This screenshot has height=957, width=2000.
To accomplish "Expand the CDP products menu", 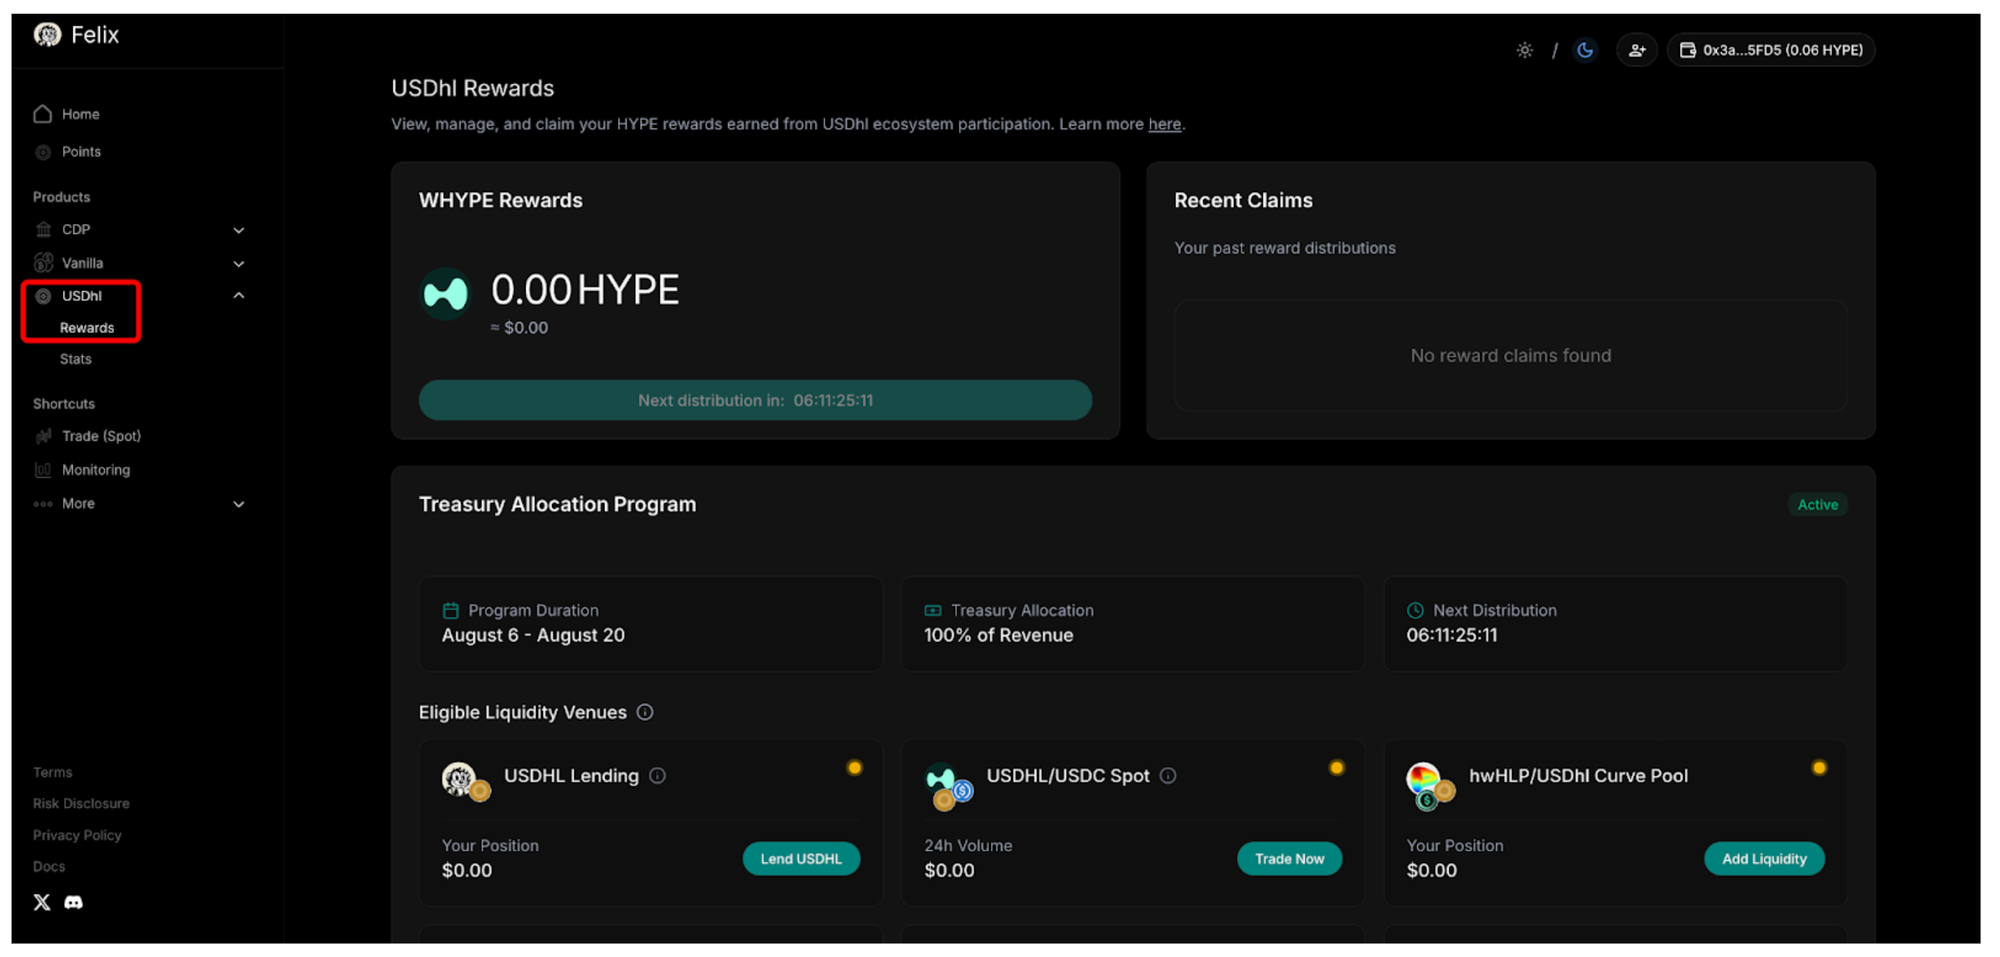I will 239,230.
